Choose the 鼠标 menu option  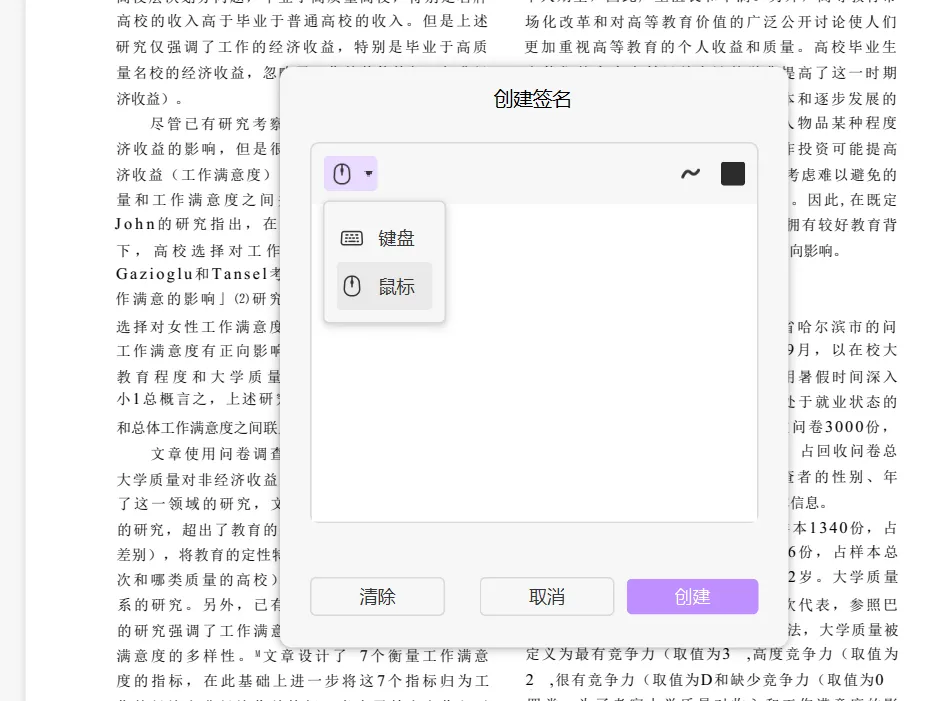pyautogui.click(x=396, y=287)
